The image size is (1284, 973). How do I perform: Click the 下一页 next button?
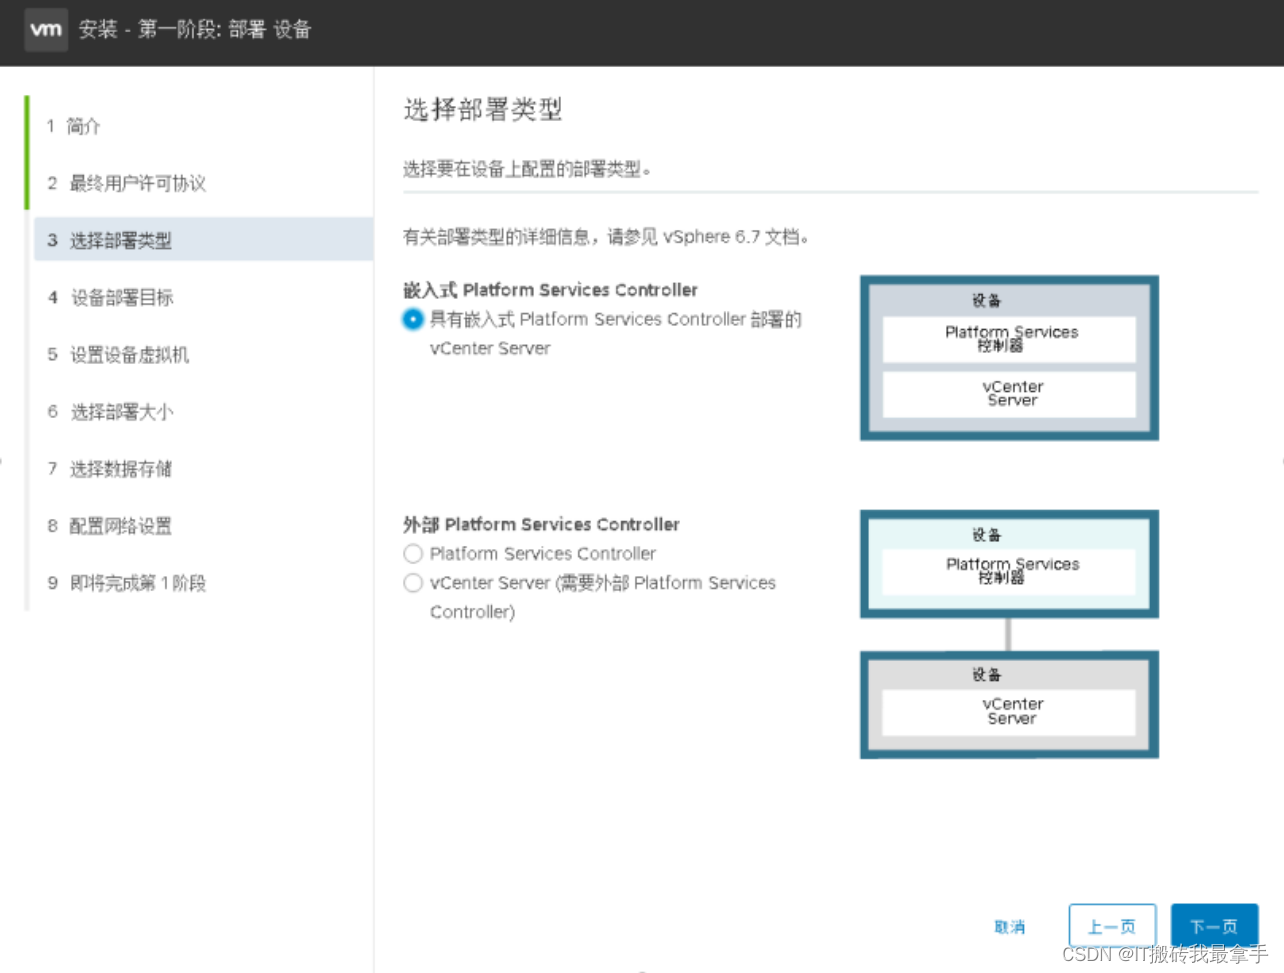(x=1214, y=926)
